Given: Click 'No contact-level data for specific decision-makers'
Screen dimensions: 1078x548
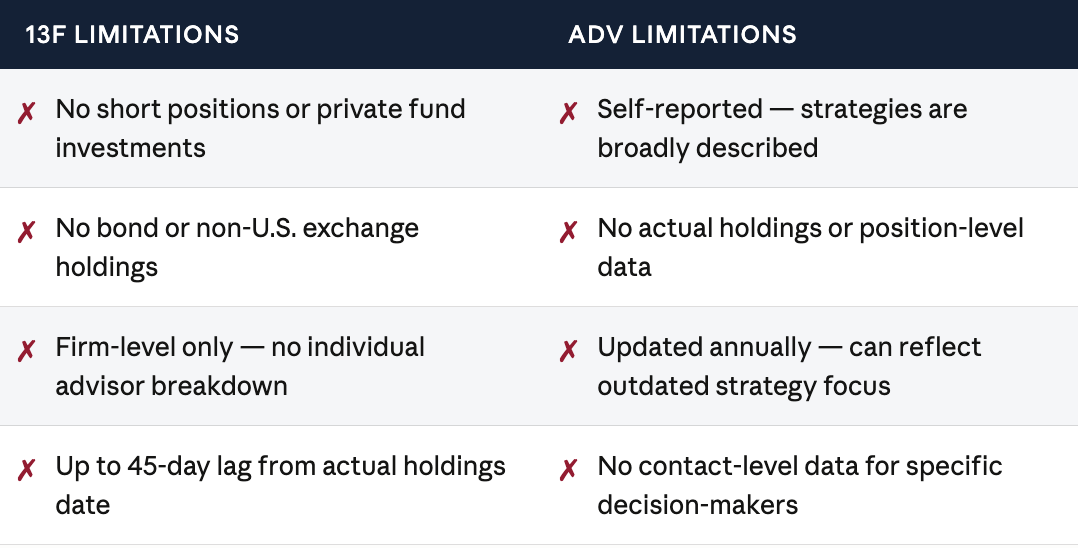Looking at the screenshot, I should [800, 485].
